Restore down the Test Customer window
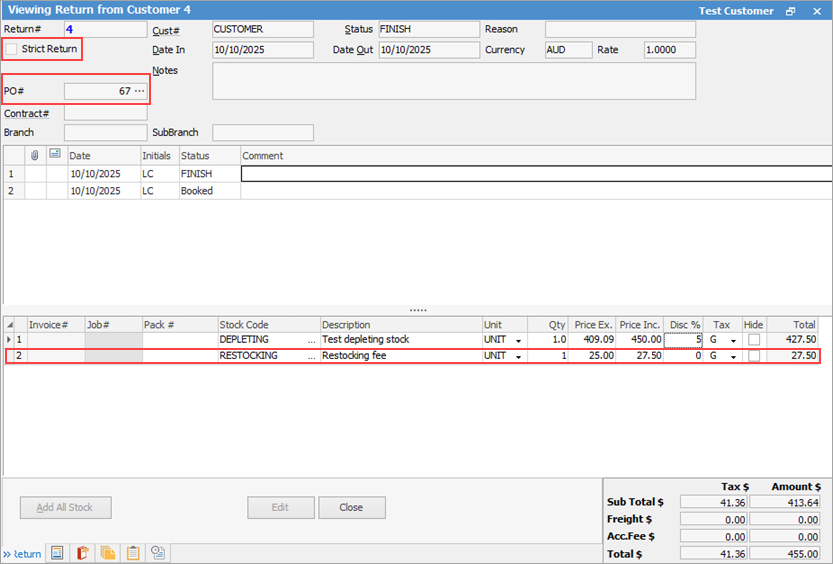The height and width of the screenshot is (564, 833). click(791, 11)
